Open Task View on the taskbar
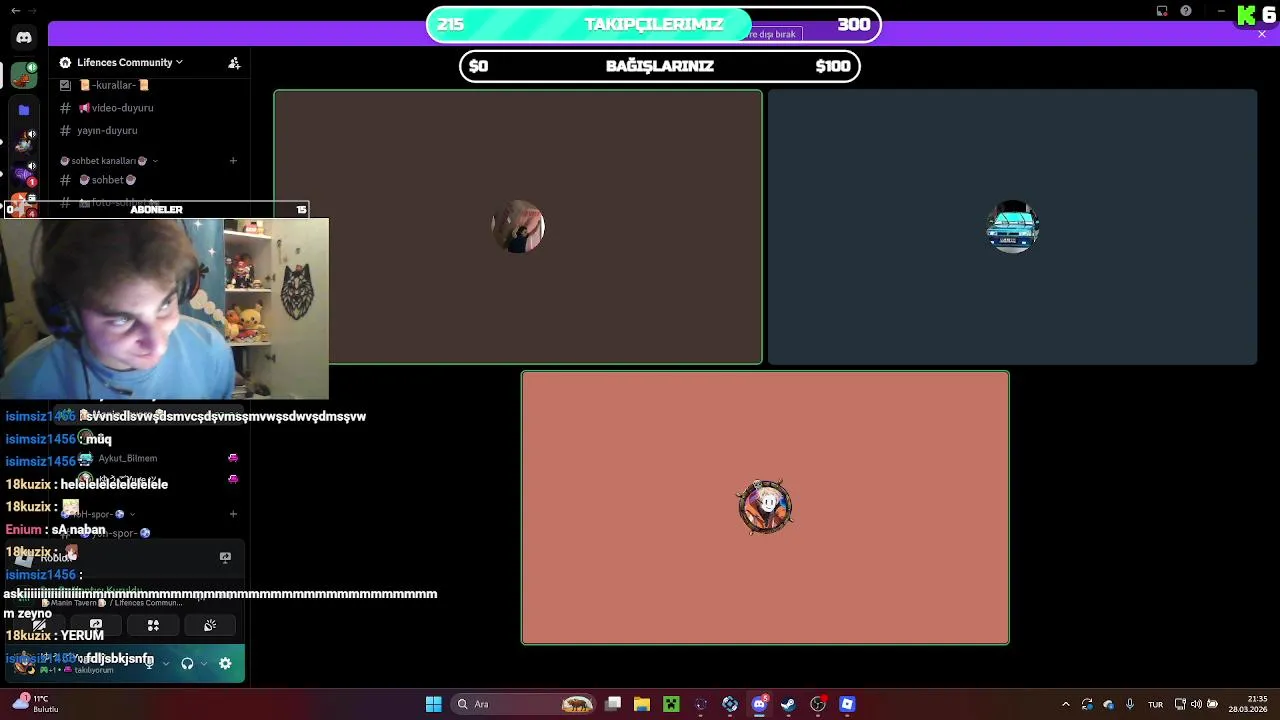The width and height of the screenshot is (1280, 720). [613, 704]
